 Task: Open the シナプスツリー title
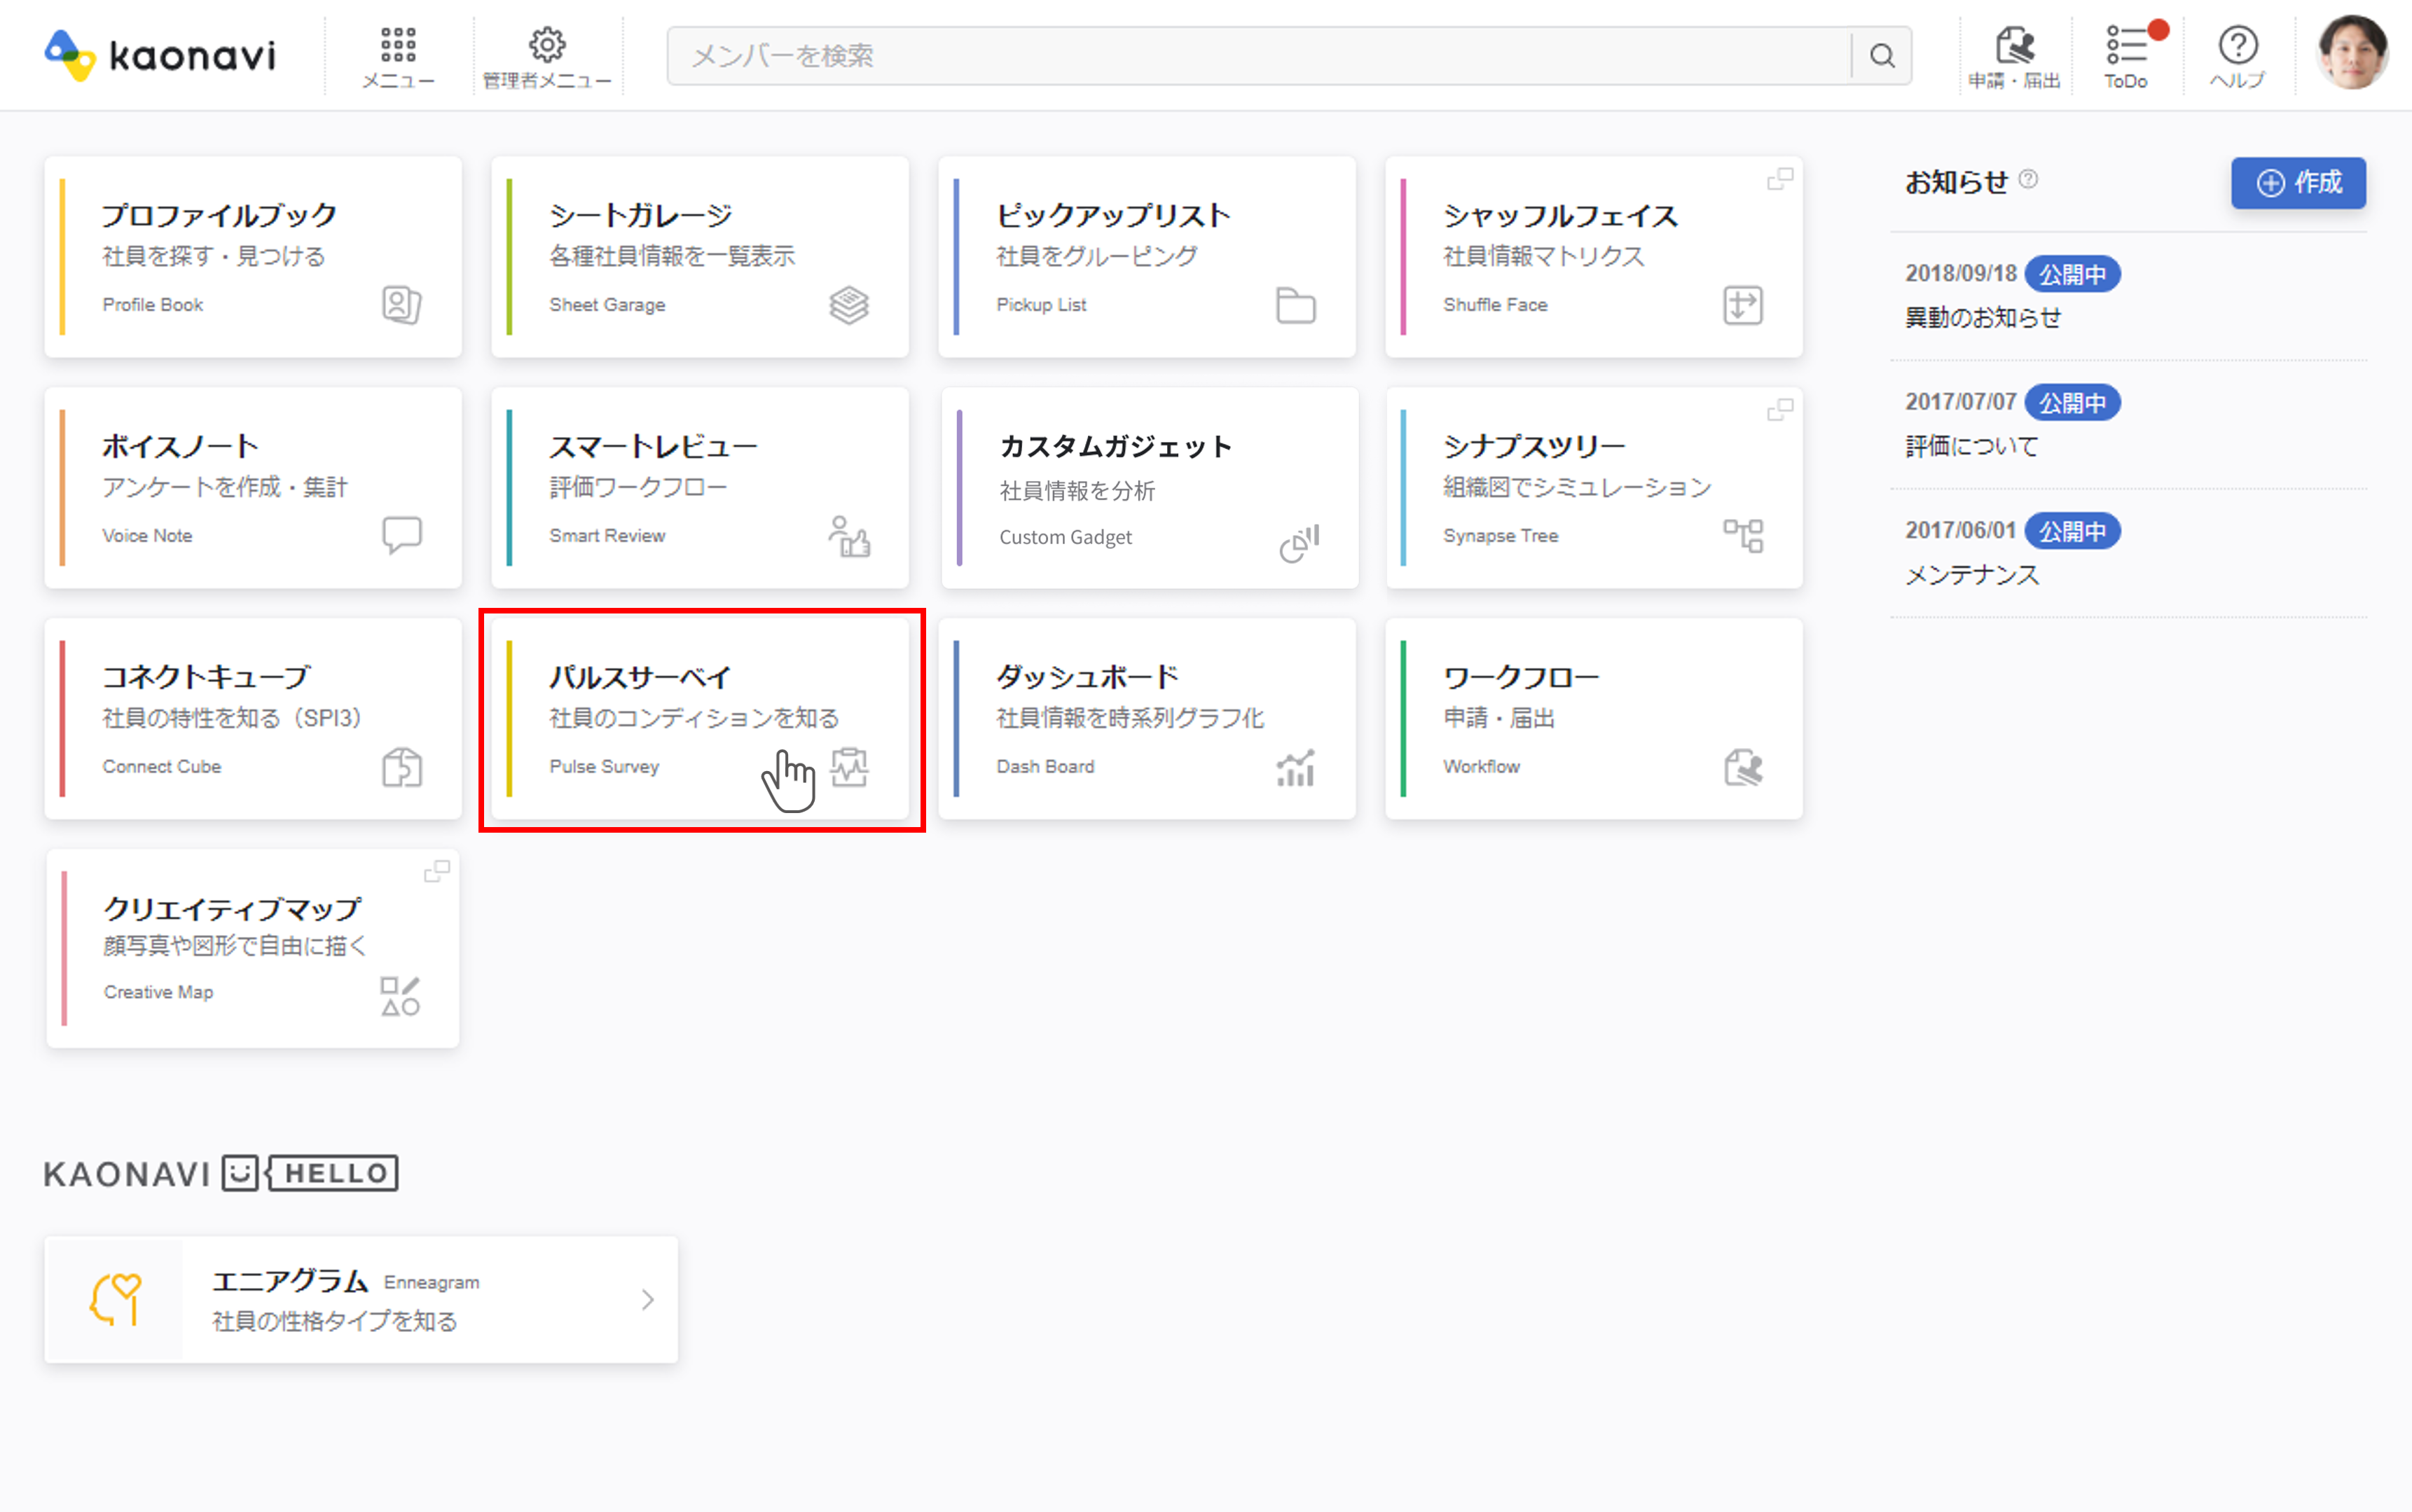(x=1534, y=446)
